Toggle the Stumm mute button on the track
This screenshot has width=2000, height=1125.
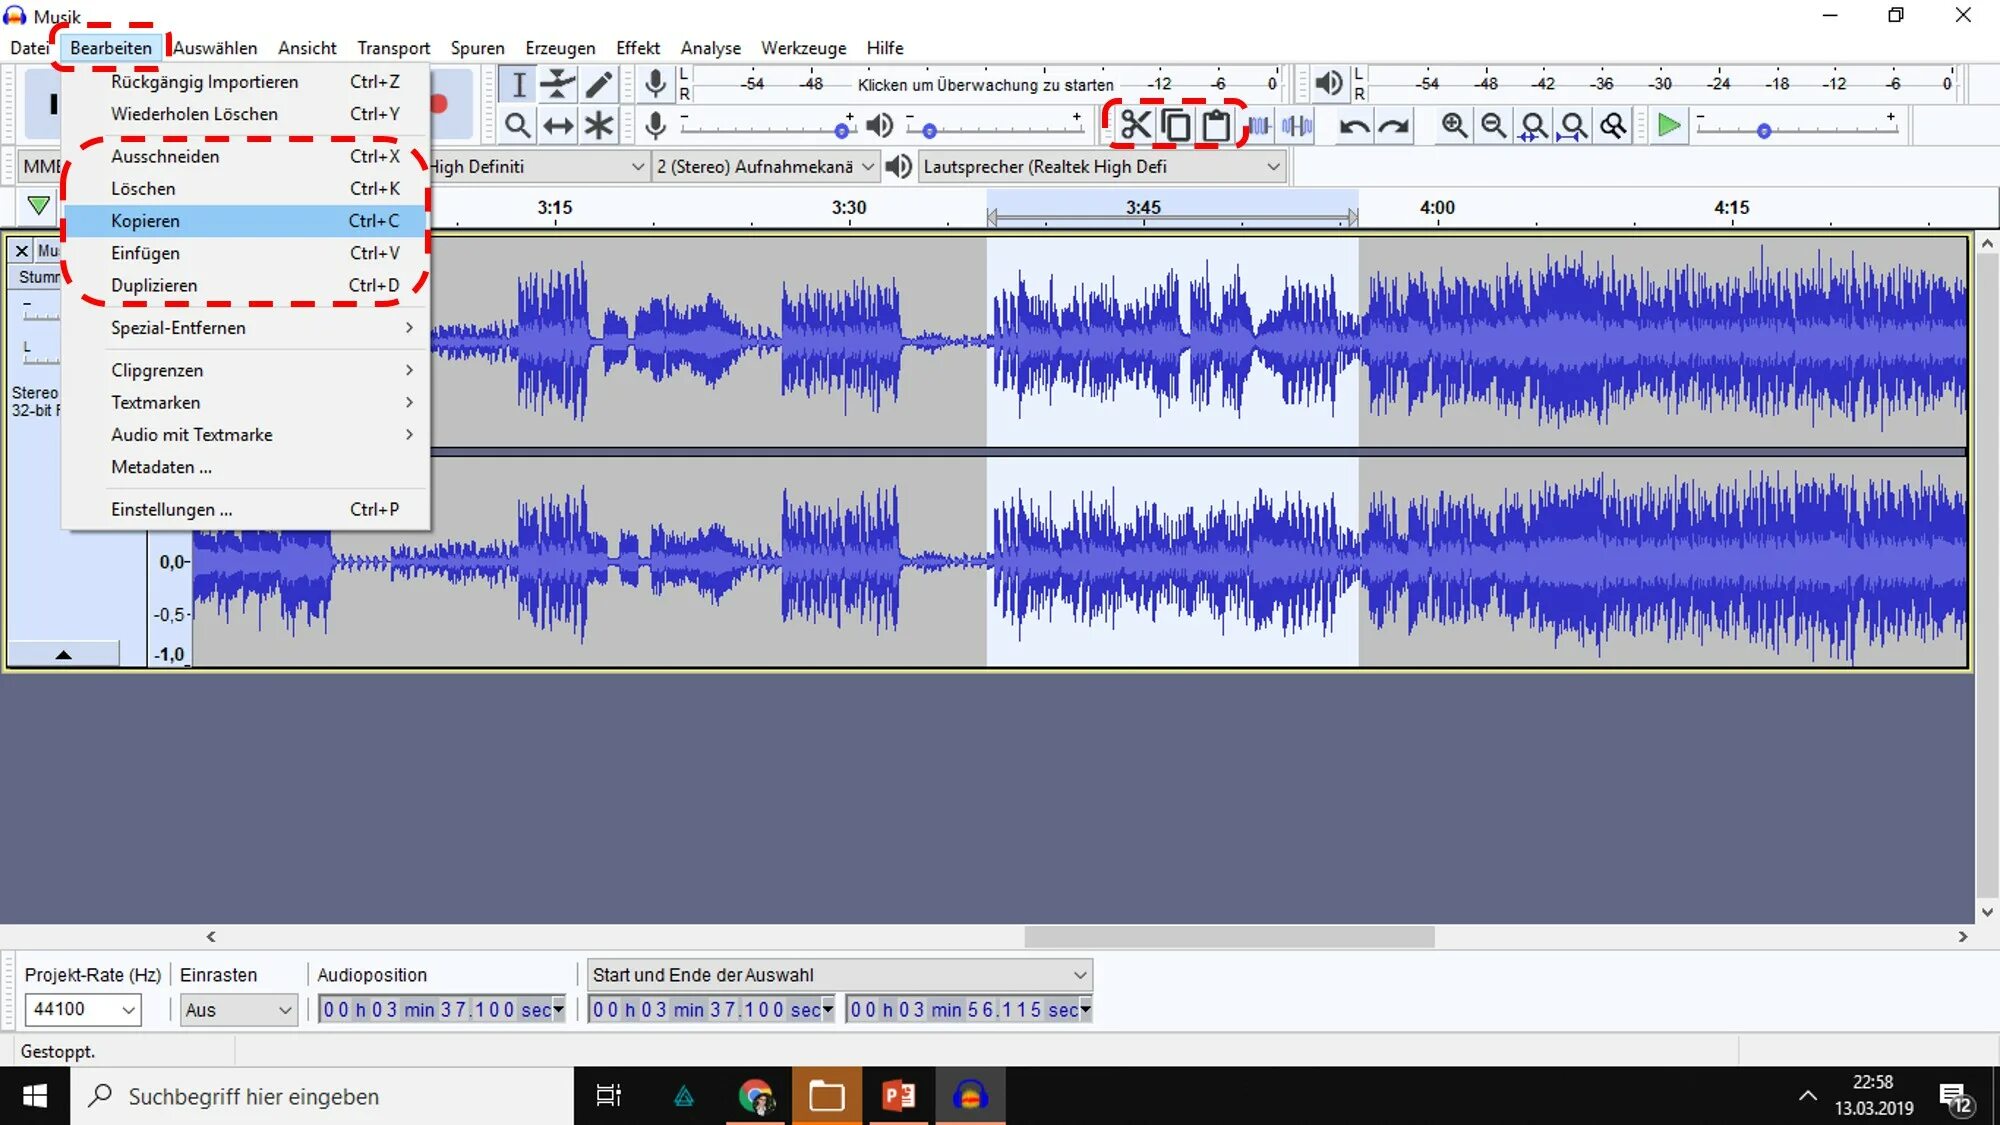coord(38,277)
